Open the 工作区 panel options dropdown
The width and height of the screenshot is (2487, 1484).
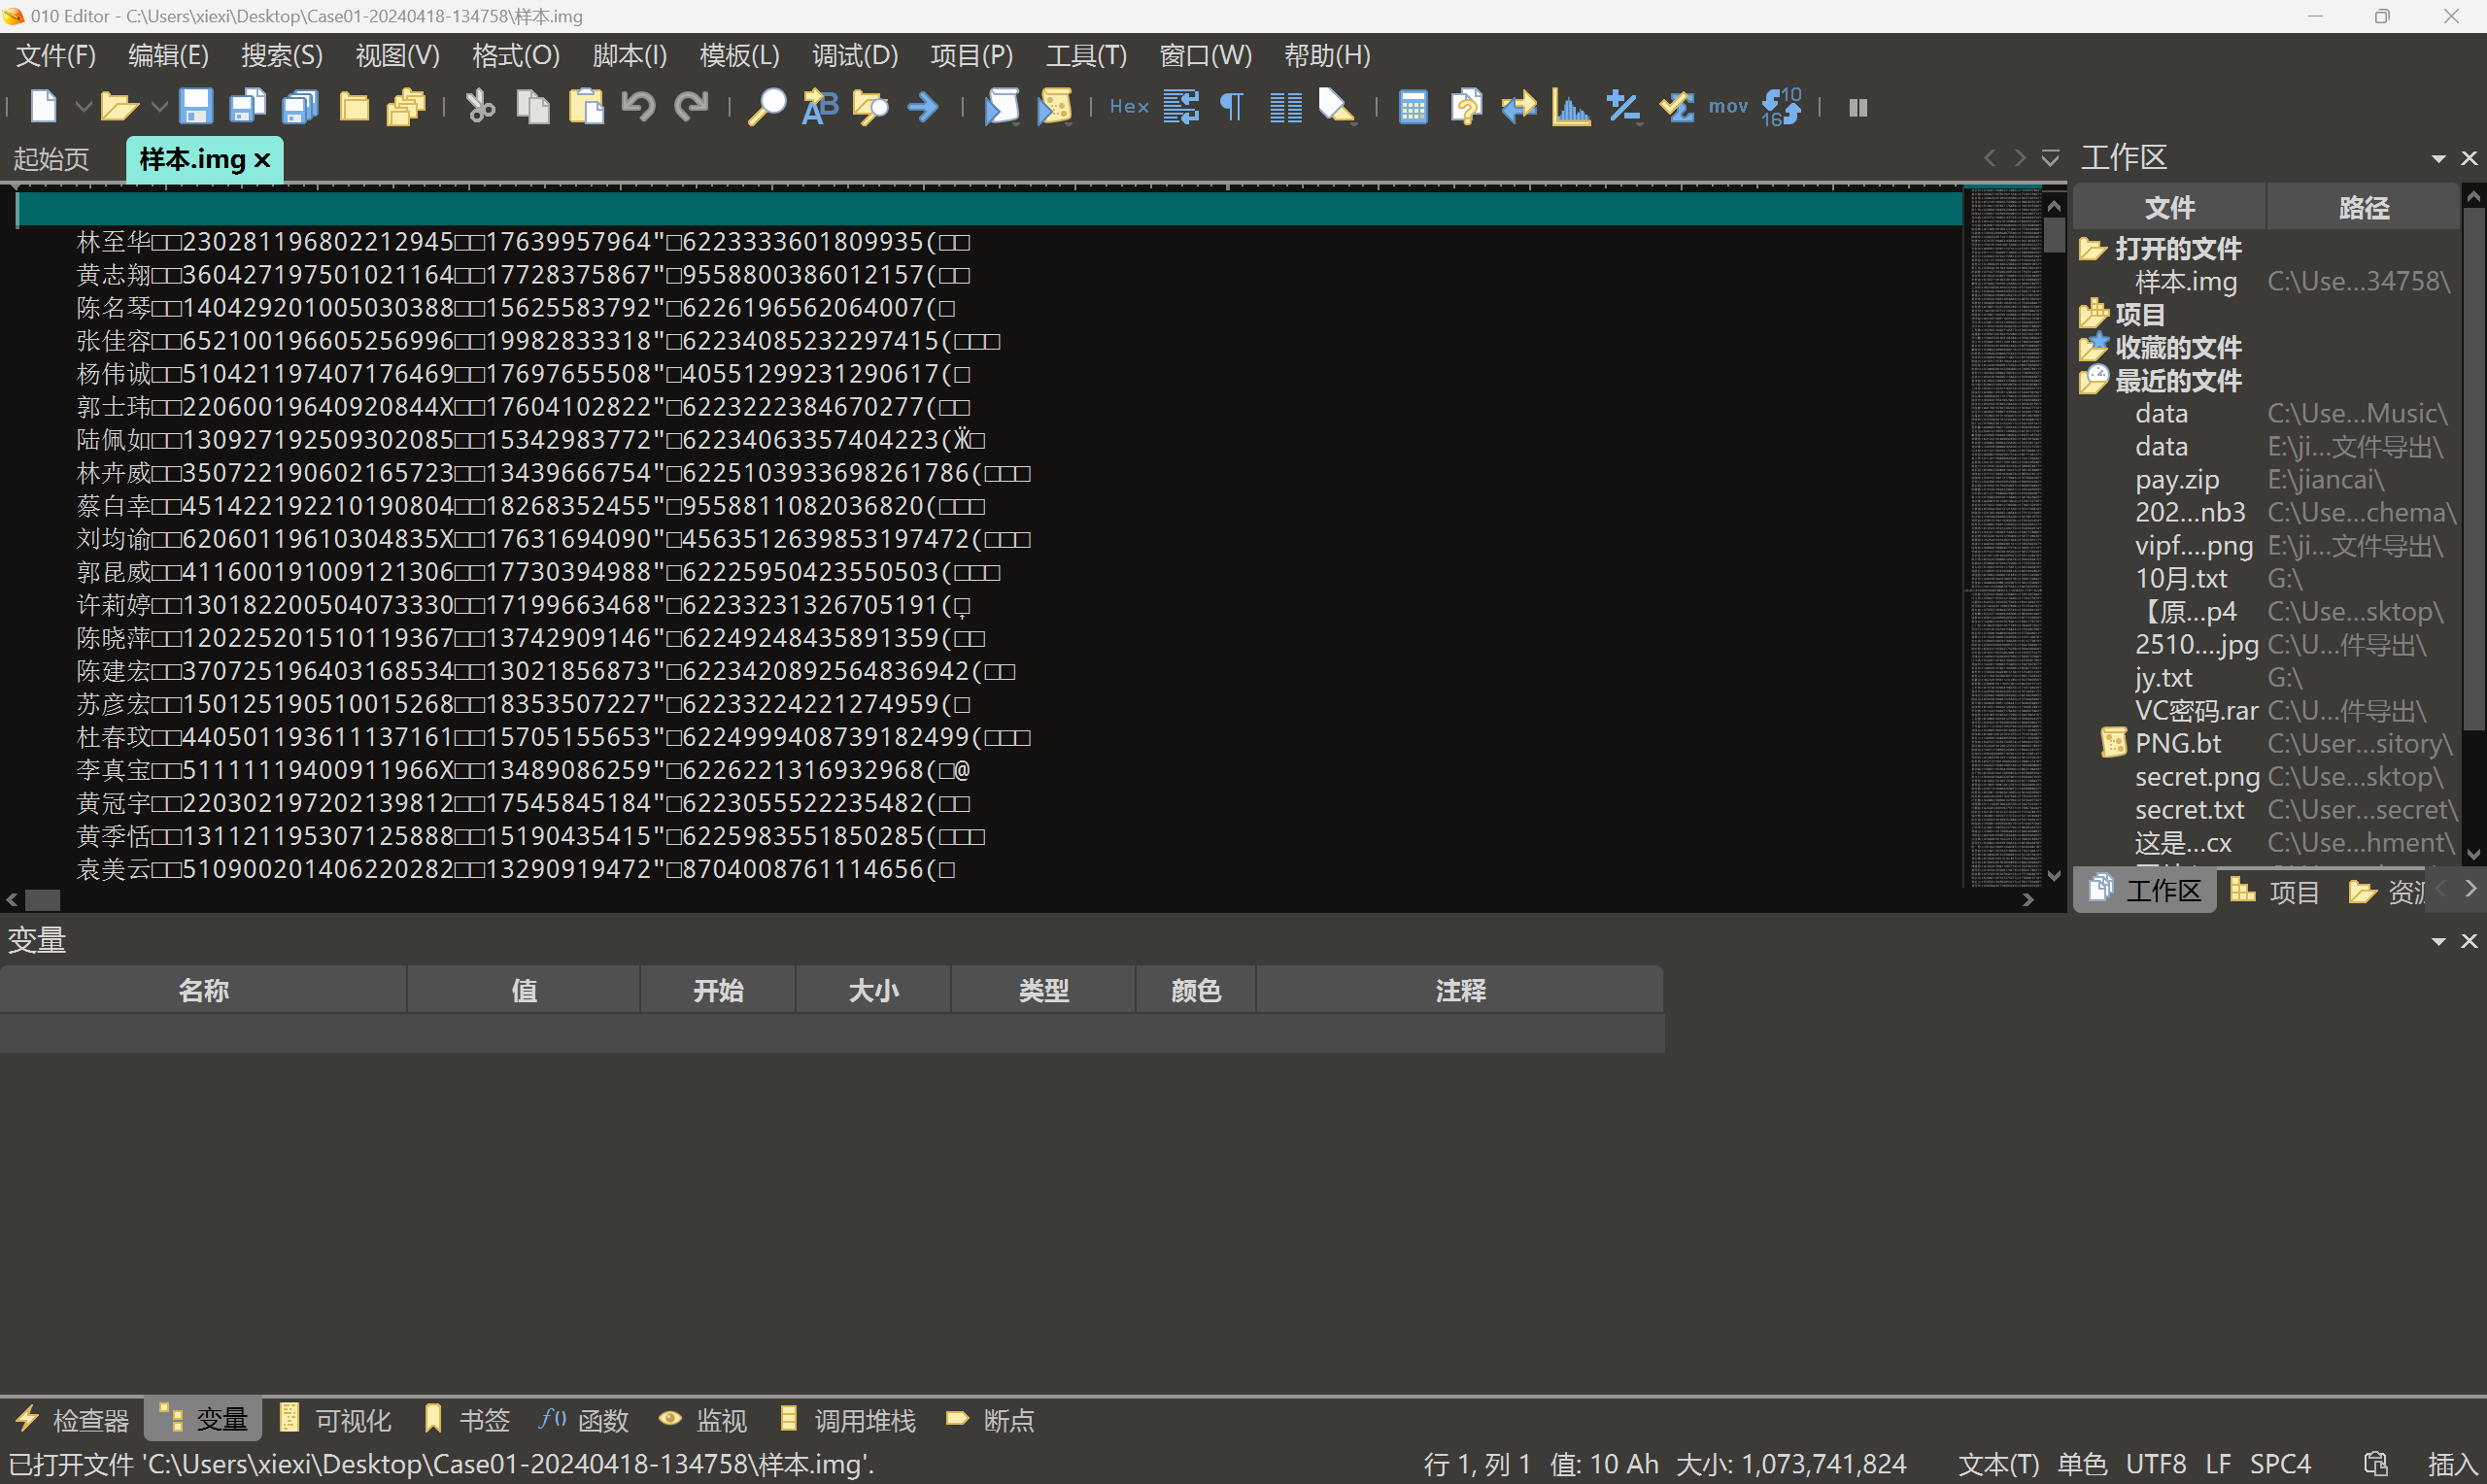(2439, 158)
